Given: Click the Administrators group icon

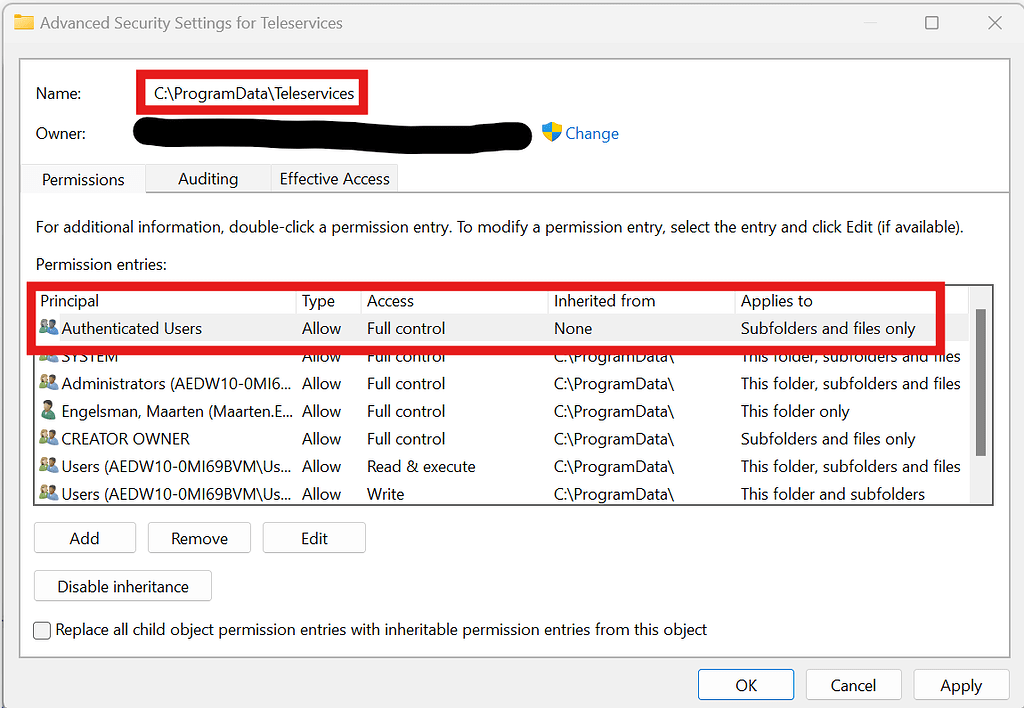Looking at the screenshot, I should (48, 383).
